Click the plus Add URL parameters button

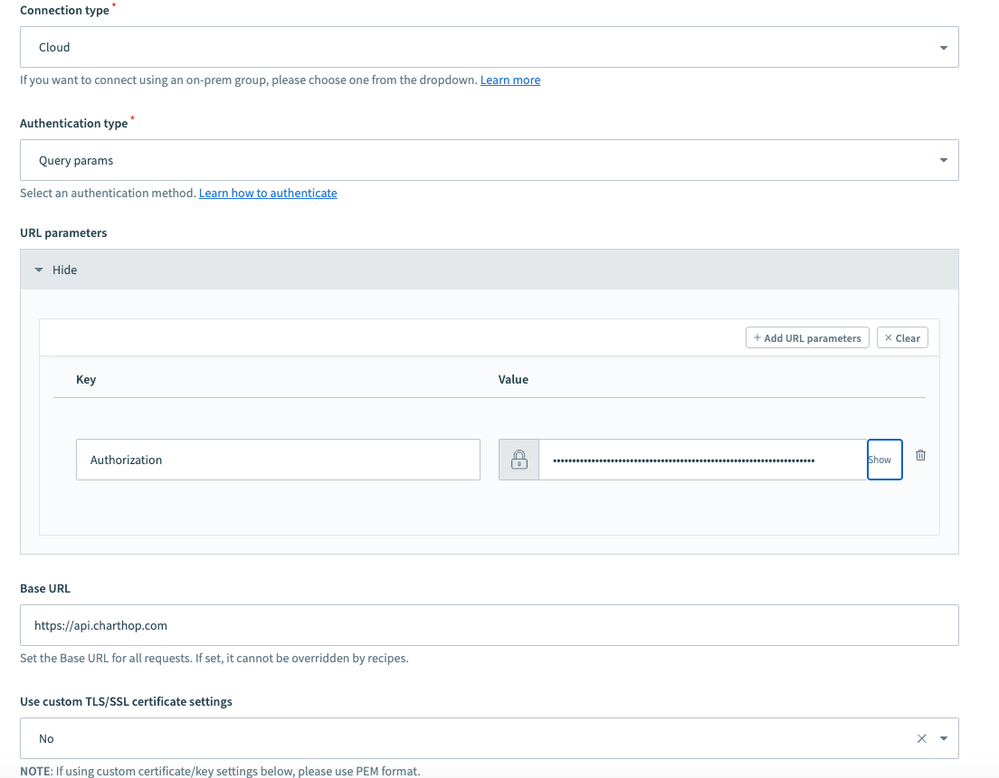[x=807, y=338]
